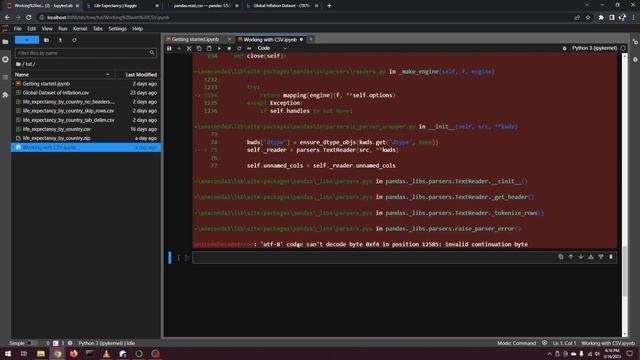
Task: Paste cell from clipboard in notebook toolbar
Action: pos(209,48)
